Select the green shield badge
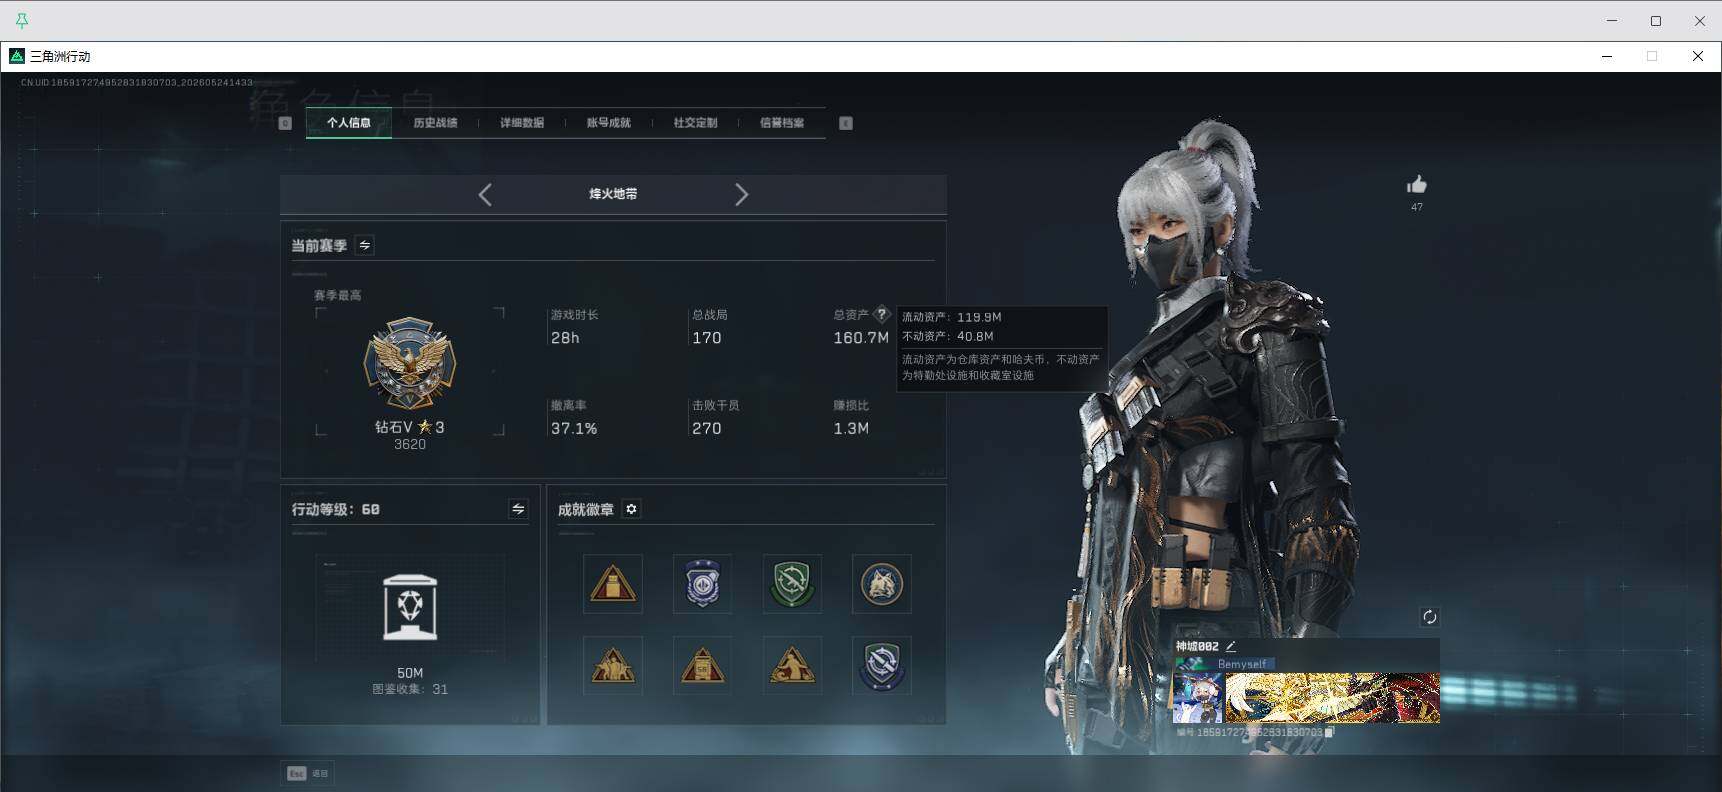 792,584
